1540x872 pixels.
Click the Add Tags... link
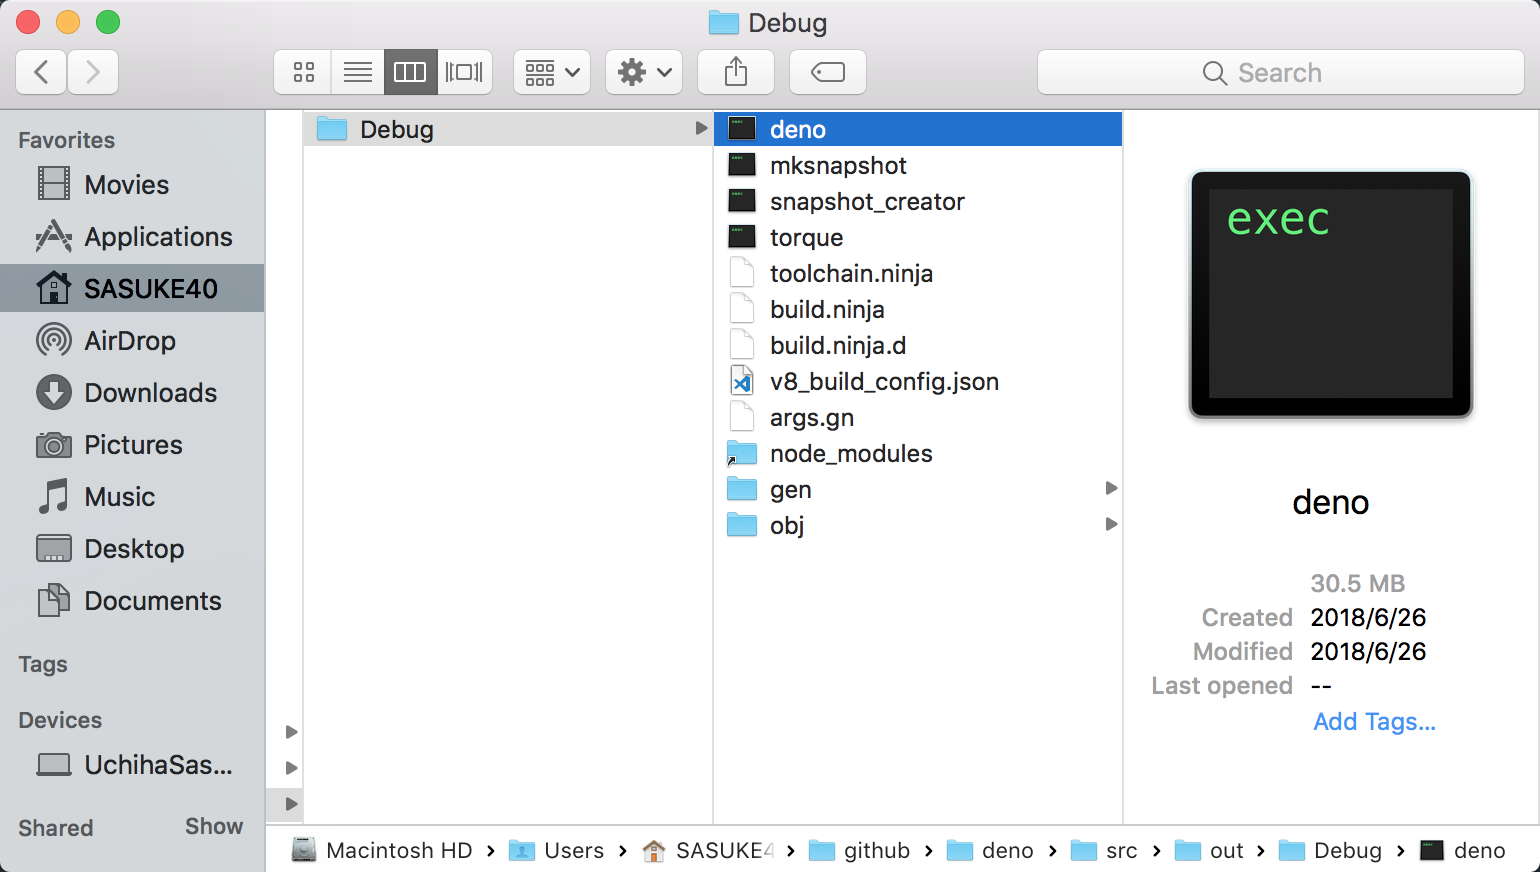1374,722
